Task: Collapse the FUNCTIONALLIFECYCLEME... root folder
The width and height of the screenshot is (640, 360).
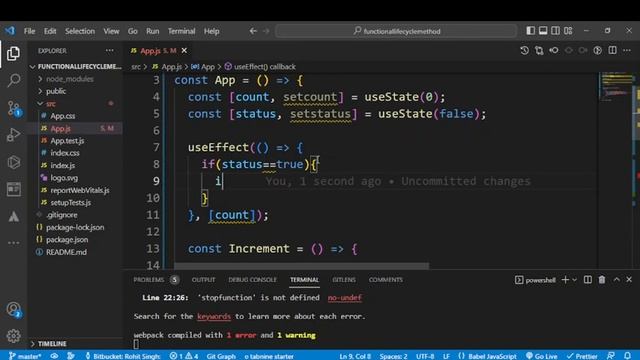Action: click(76, 67)
